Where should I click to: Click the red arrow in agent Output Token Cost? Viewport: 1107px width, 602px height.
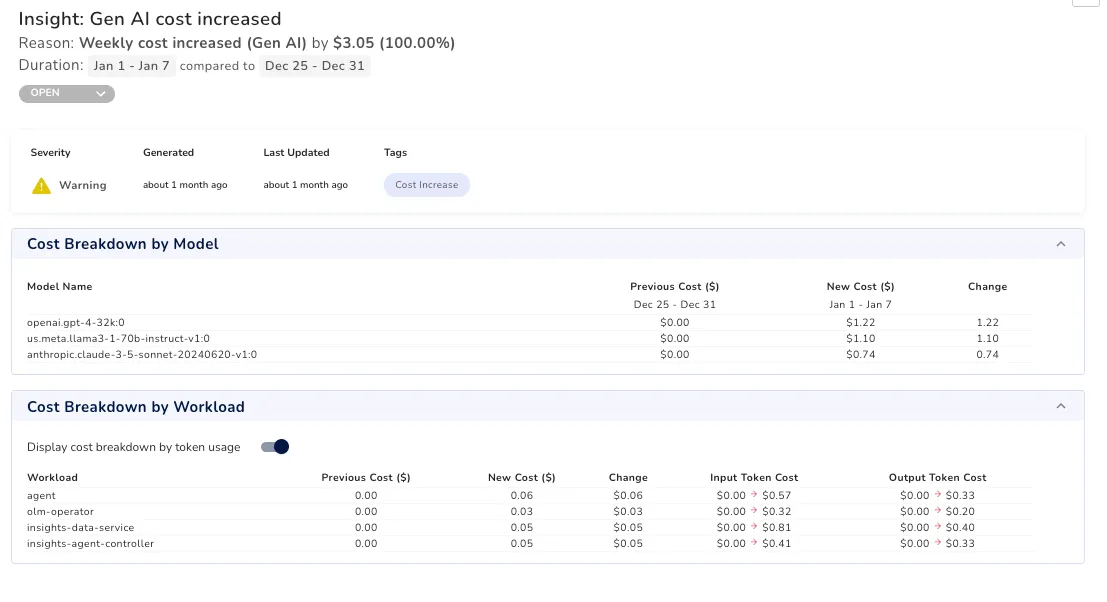coord(938,495)
